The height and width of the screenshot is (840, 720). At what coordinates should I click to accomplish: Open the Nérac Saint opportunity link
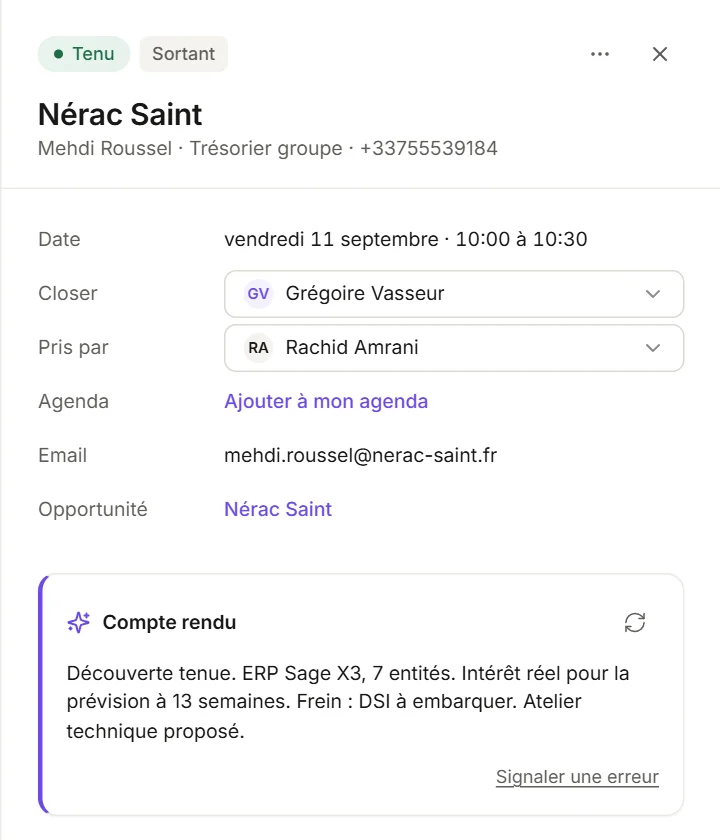tap(278, 509)
